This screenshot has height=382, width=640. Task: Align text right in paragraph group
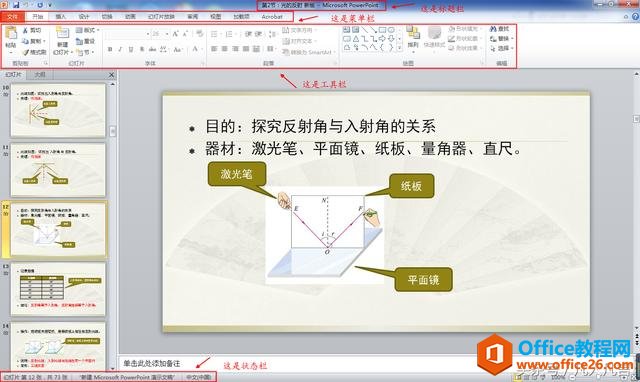tap(236, 49)
